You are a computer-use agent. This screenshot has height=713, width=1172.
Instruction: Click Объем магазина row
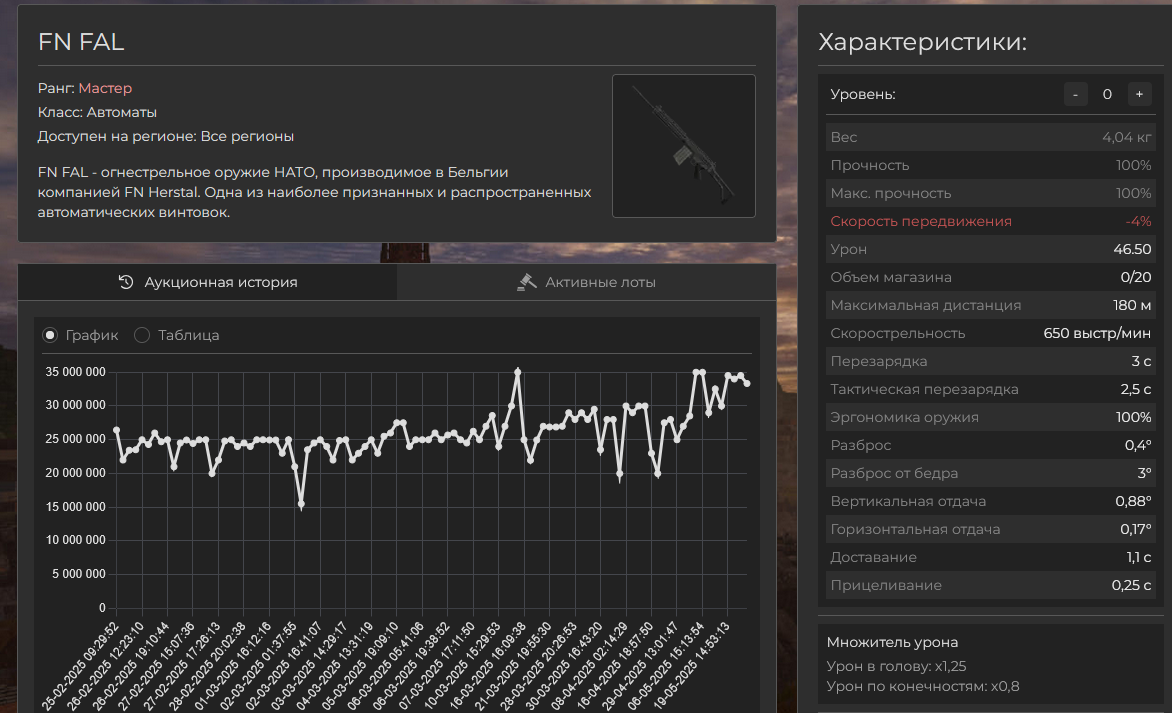point(990,277)
